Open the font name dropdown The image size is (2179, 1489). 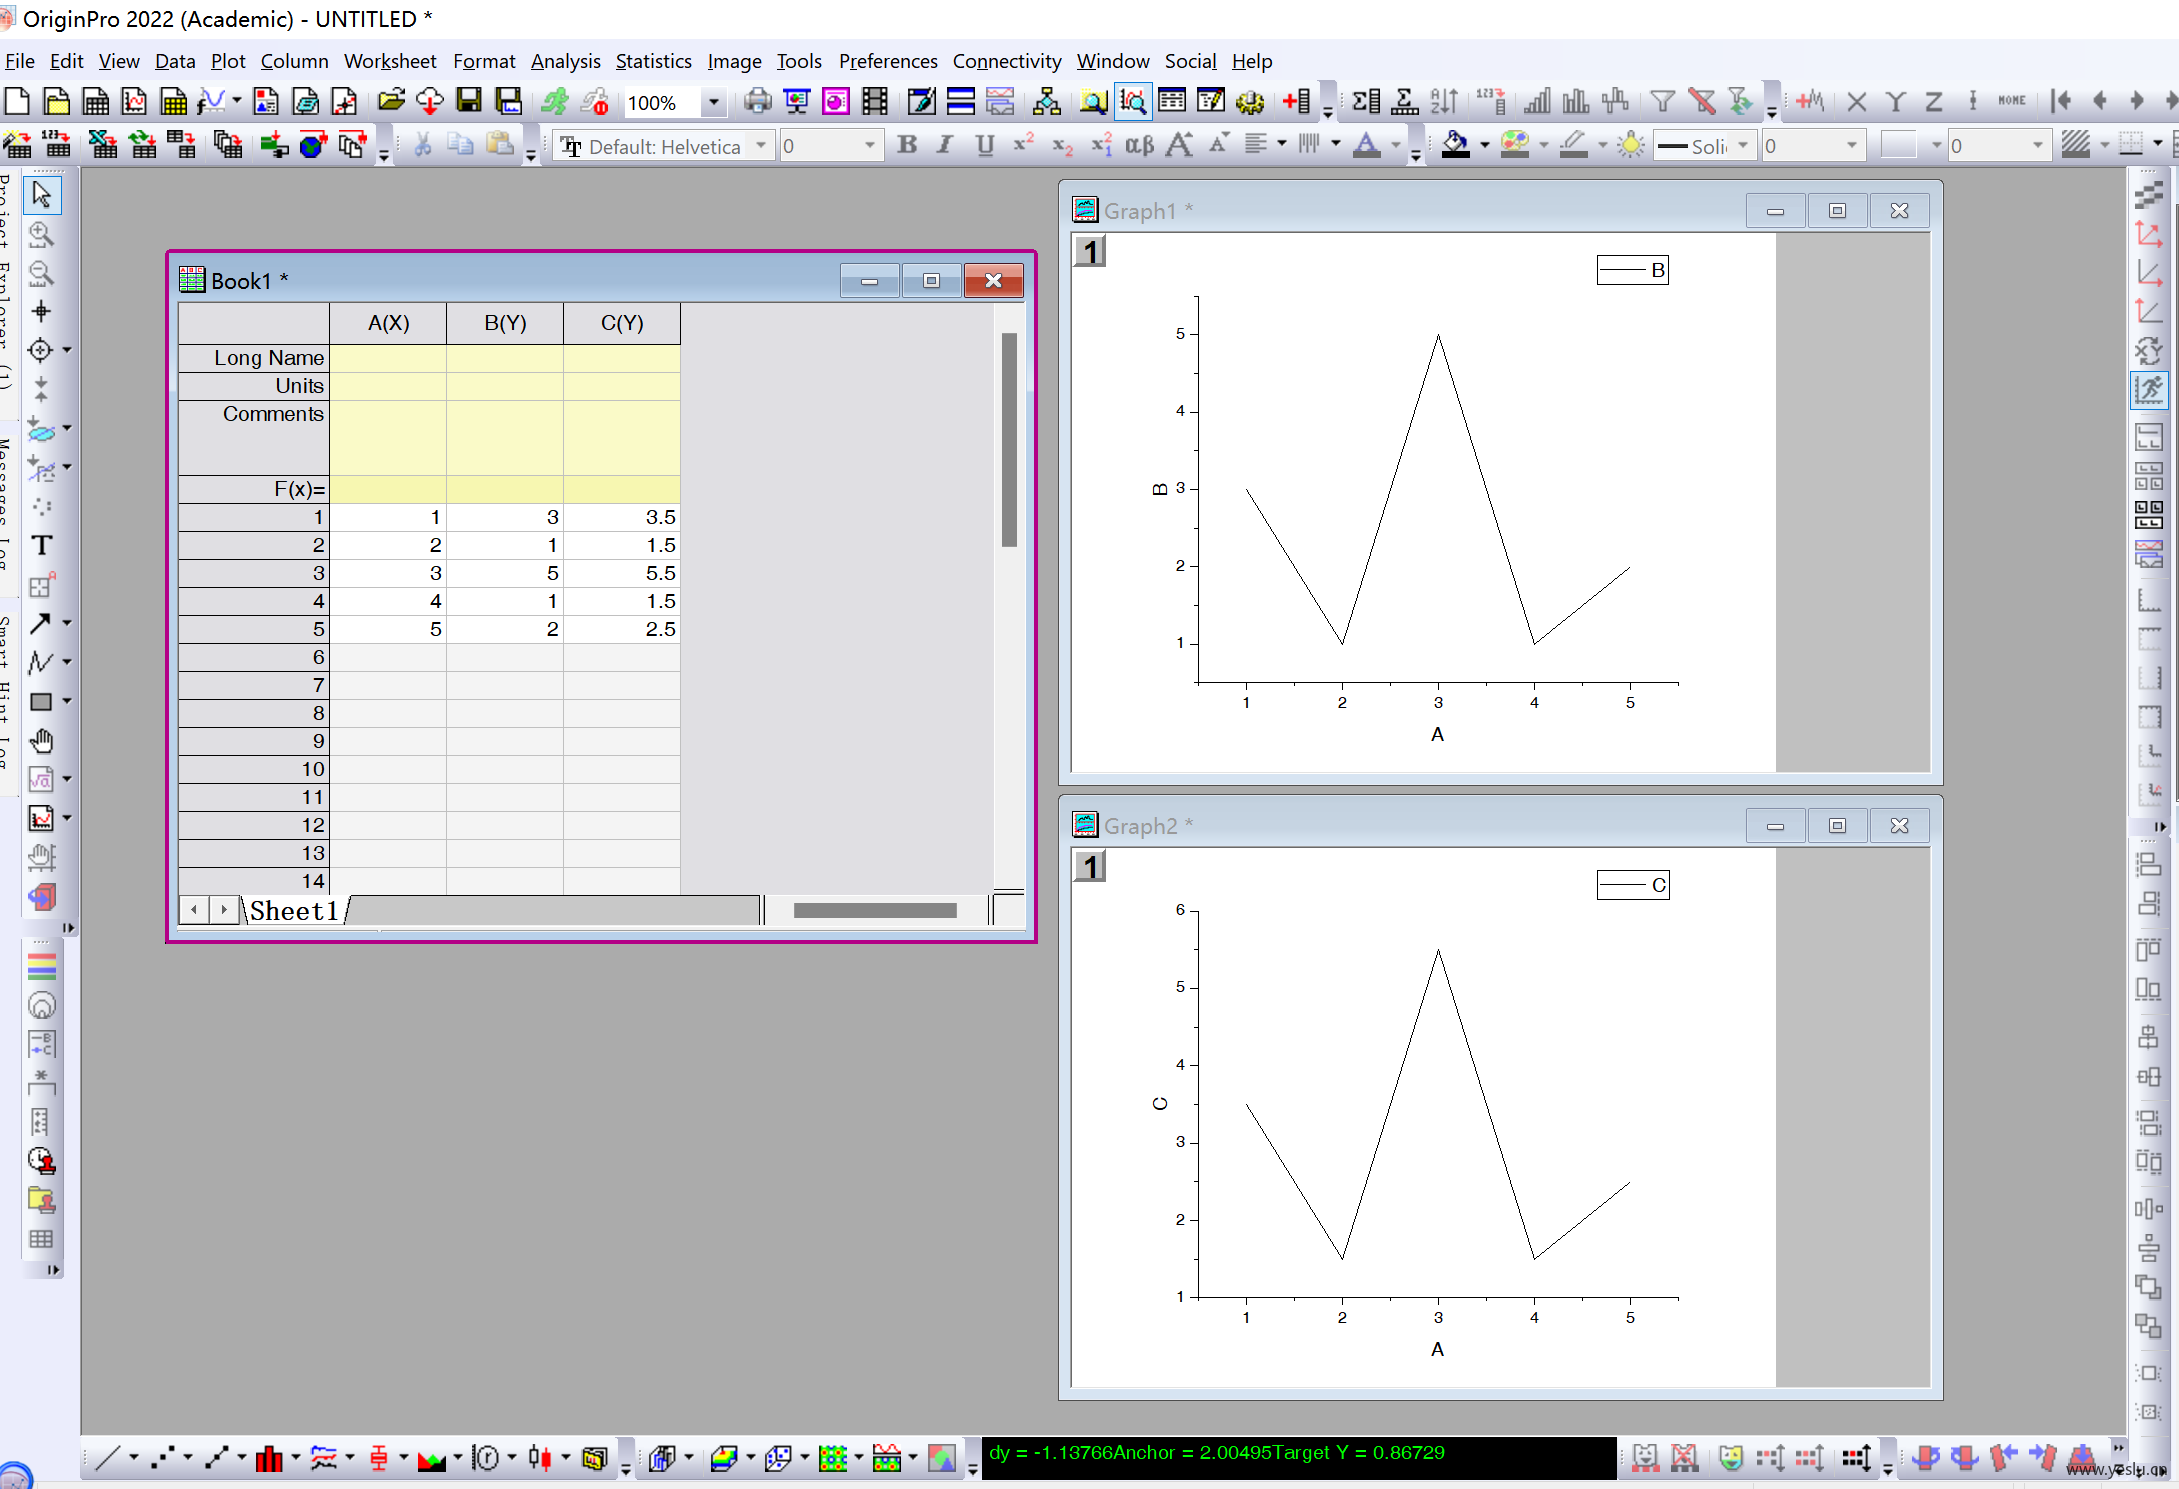click(x=761, y=146)
